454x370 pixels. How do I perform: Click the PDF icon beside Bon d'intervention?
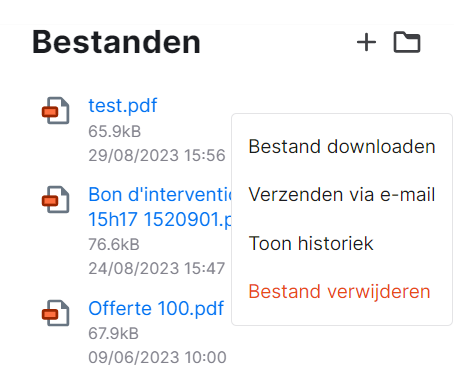(56, 199)
